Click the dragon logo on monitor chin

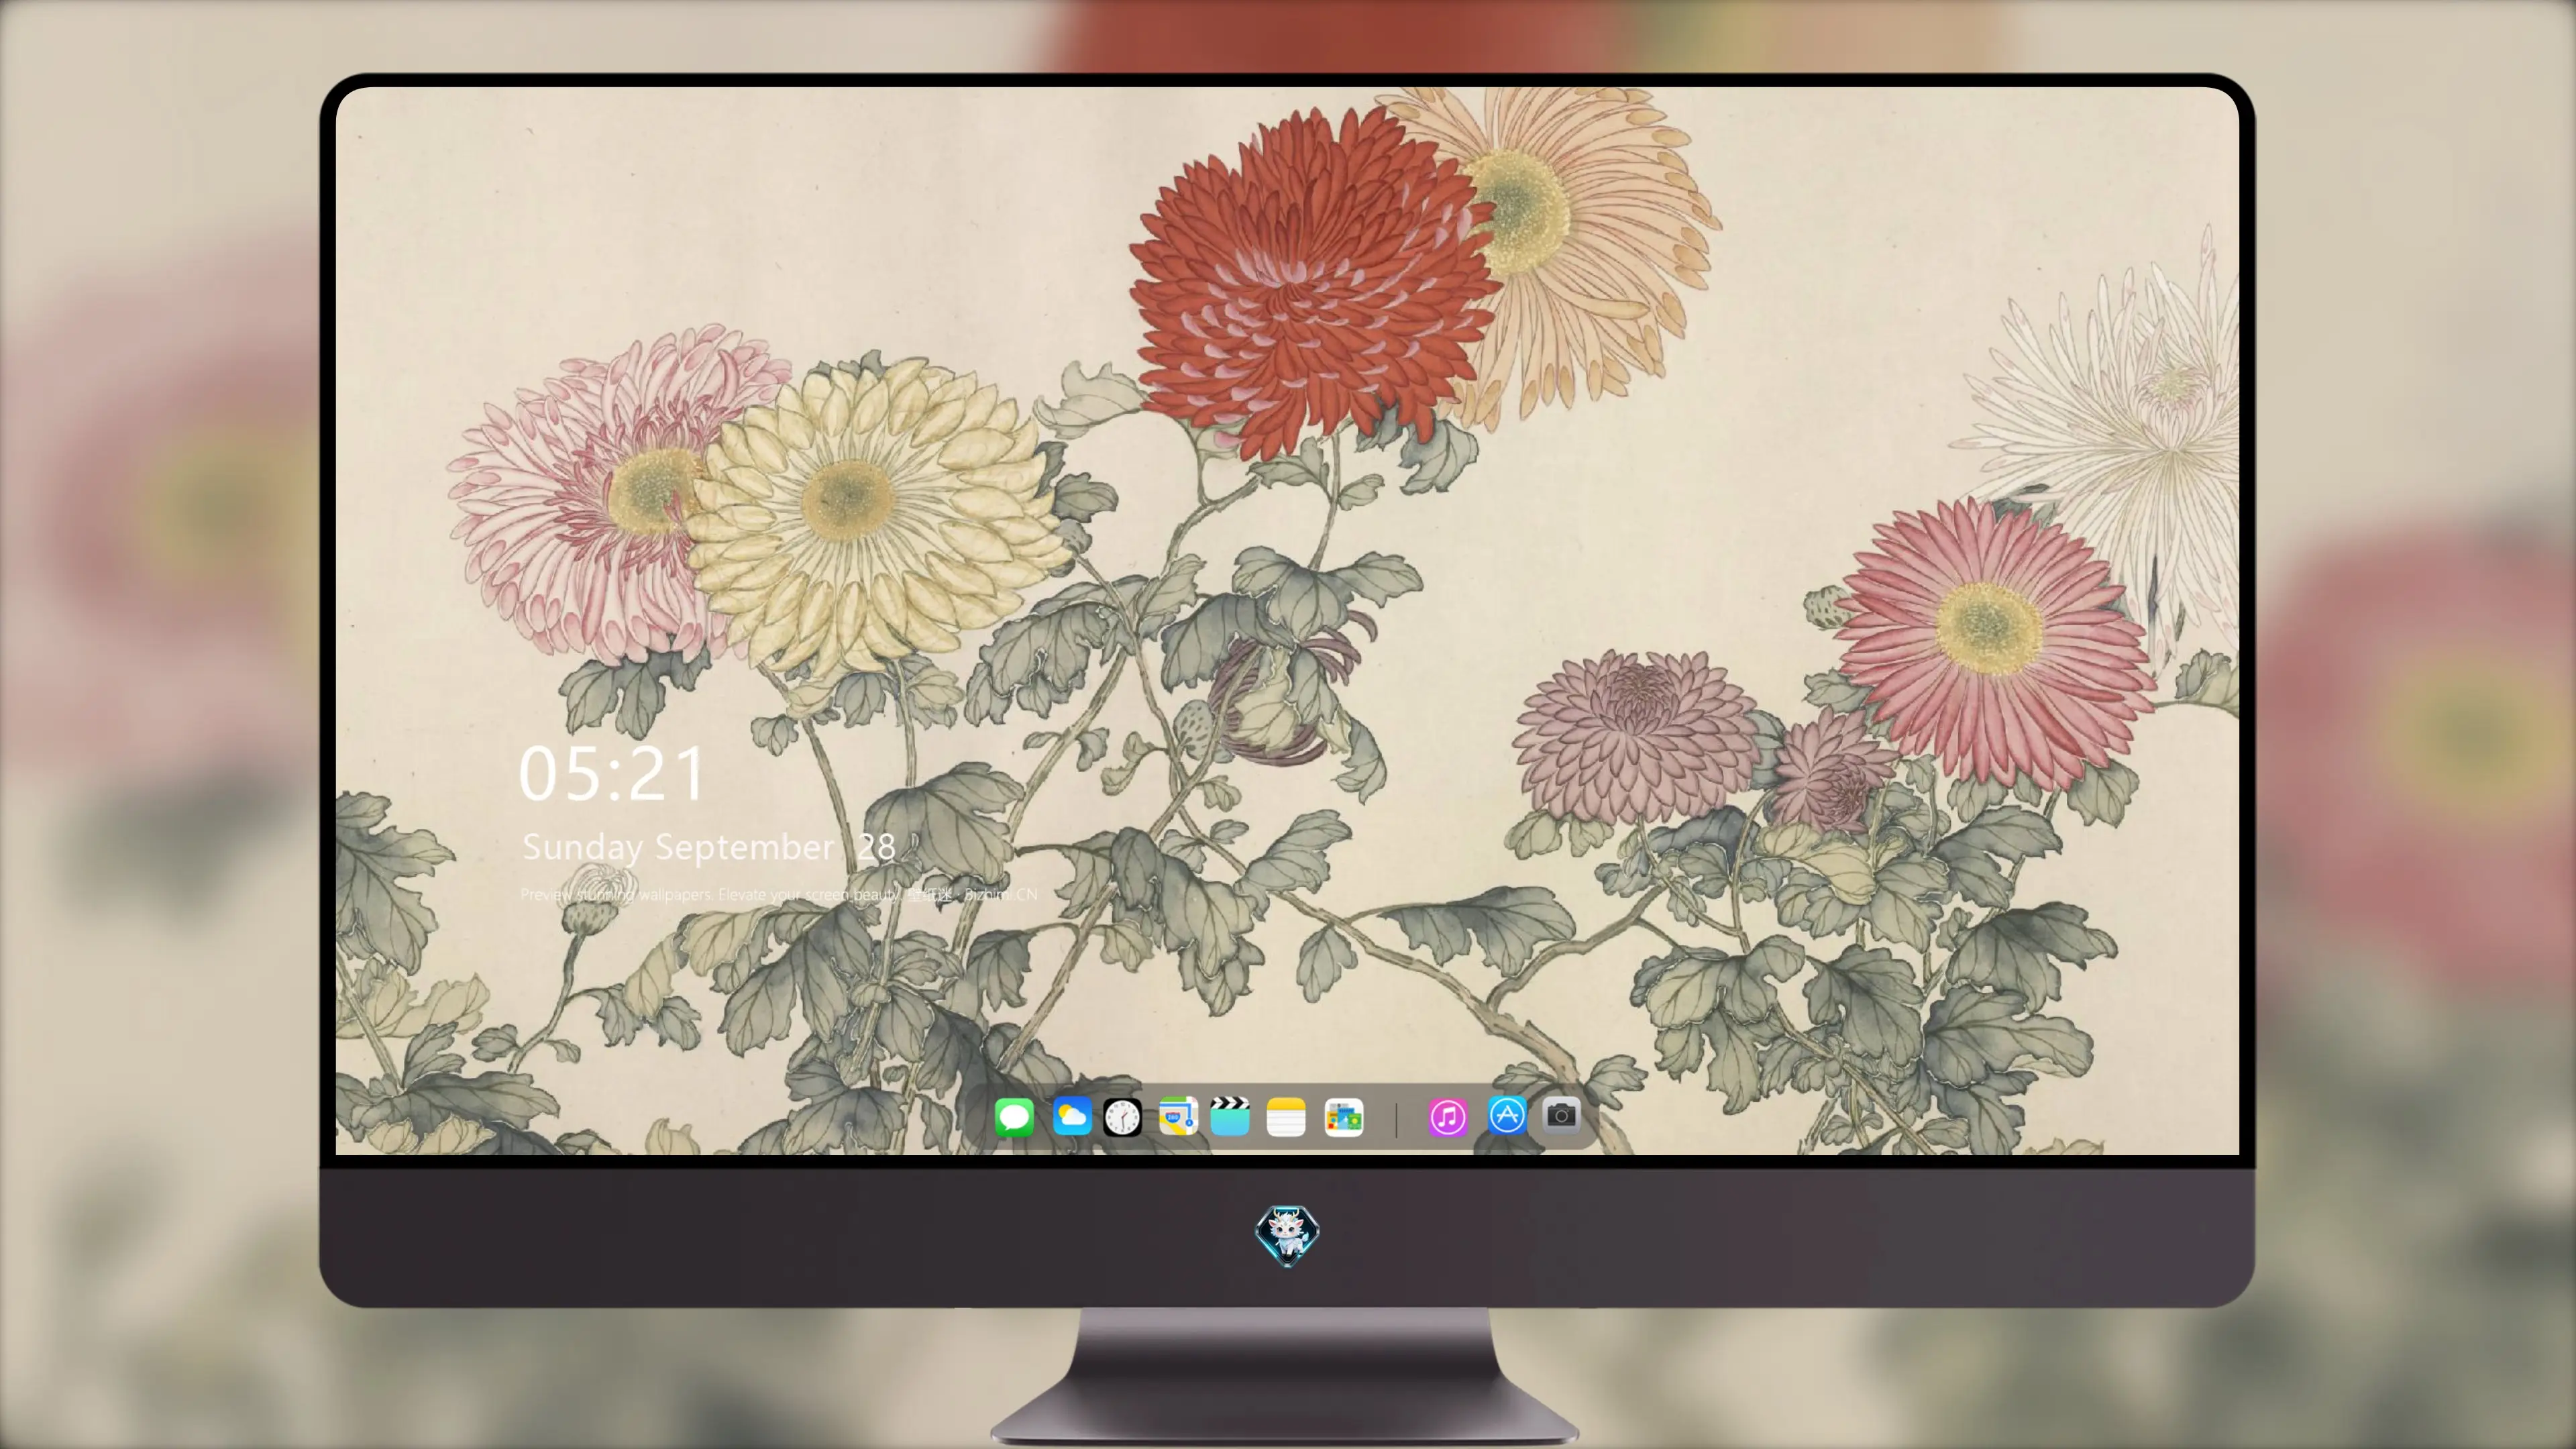(x=1287, y=1235)
